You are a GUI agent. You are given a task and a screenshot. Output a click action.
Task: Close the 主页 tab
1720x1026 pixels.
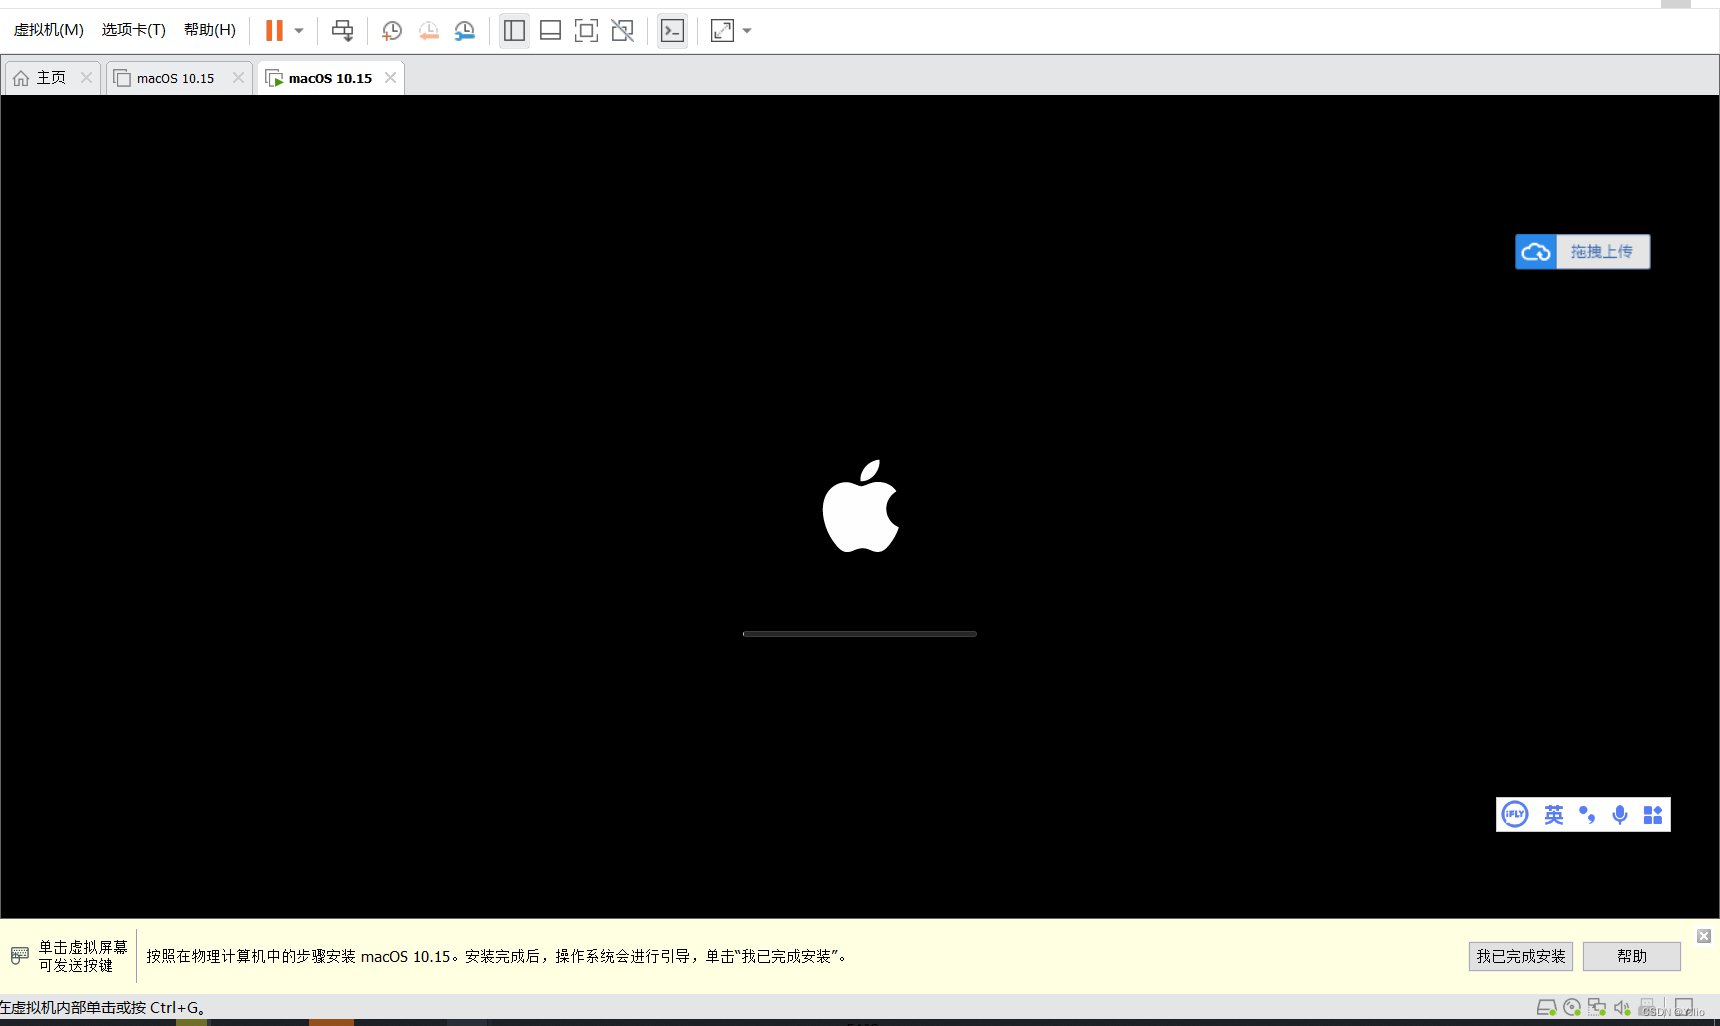87,78
